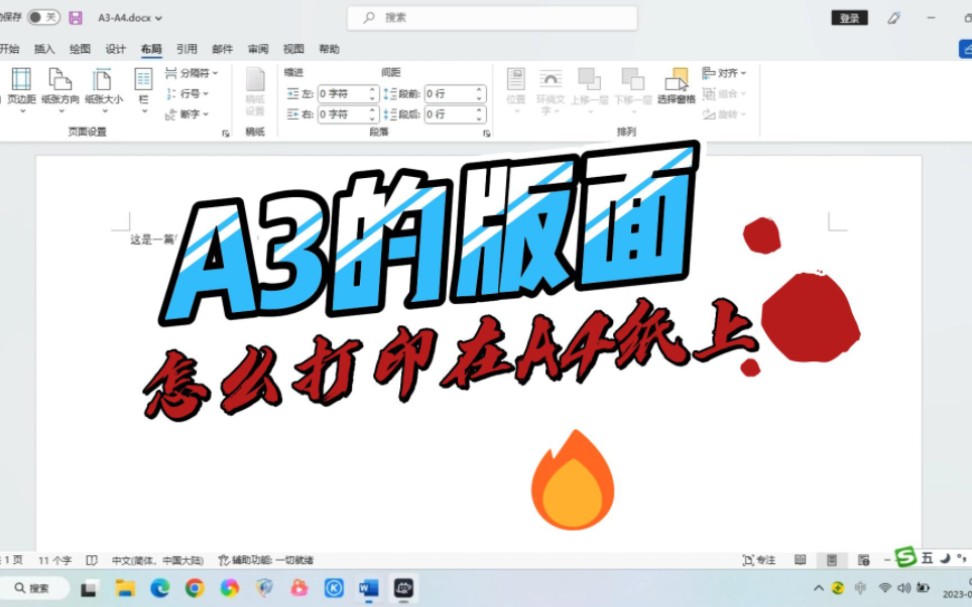Expand the 分隔符 (Breaks) dropdown
Image resolution: width=972 pixels, height=607 pixels.
[x=195, y=72]
